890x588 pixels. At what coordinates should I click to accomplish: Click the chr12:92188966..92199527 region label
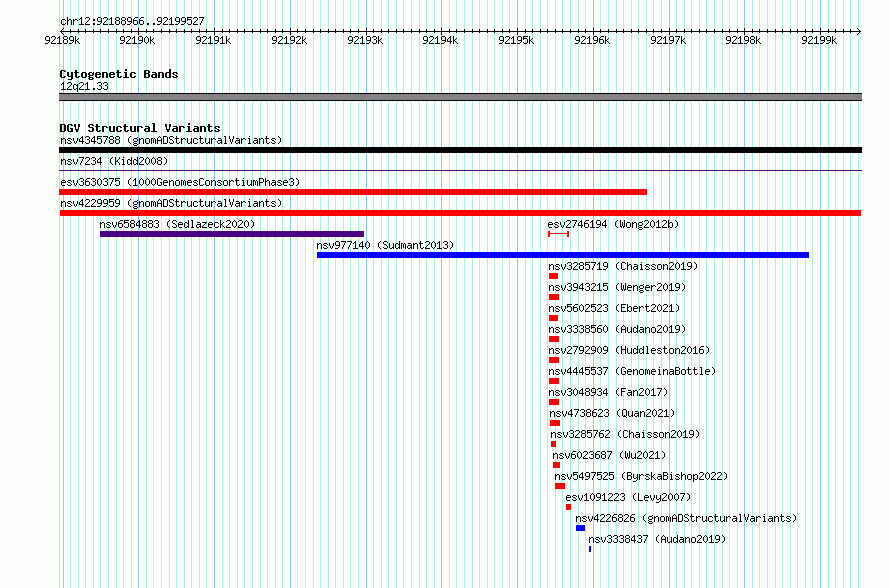tap(132, 22)
